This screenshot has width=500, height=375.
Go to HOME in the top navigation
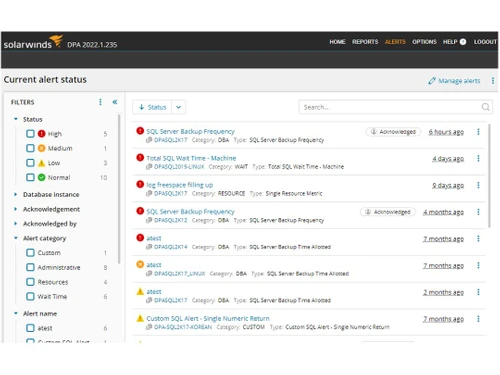[337, 42]
